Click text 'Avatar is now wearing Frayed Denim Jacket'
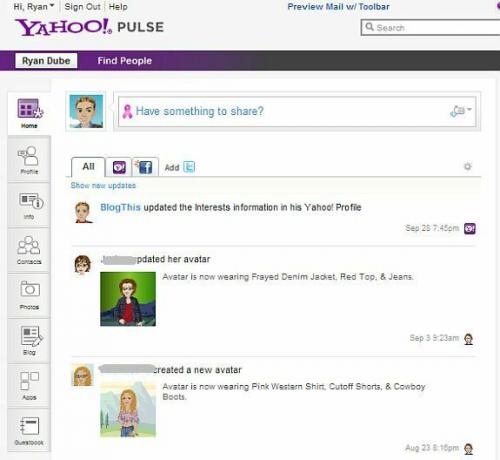This screenshot has width=500, height=460. coord(249,277)
